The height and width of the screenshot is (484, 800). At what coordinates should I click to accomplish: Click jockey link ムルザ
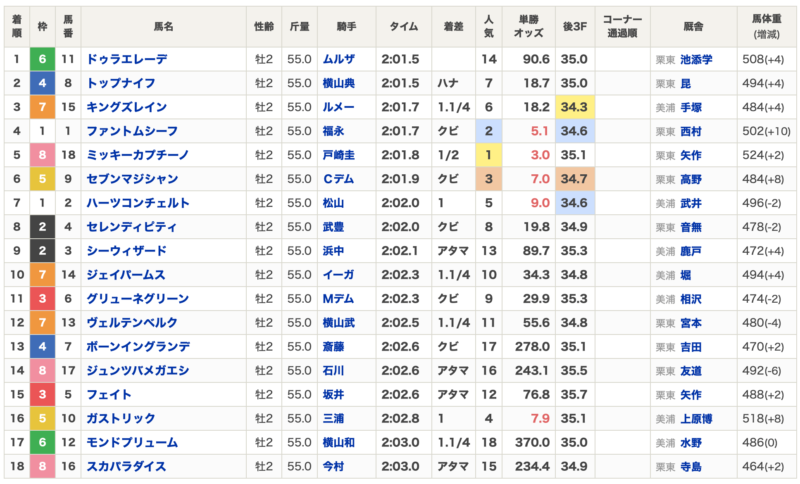pyautogui.click(x=339, y=59)
